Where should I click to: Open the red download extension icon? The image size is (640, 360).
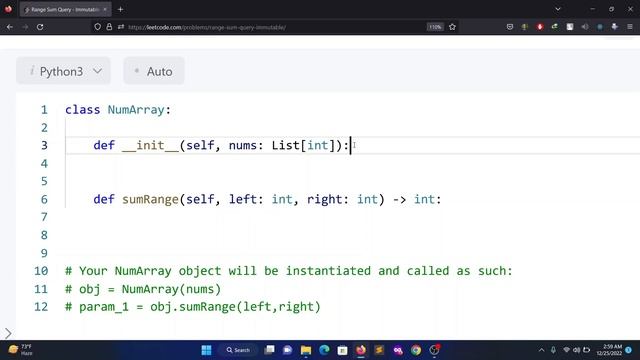click(540, 27)
